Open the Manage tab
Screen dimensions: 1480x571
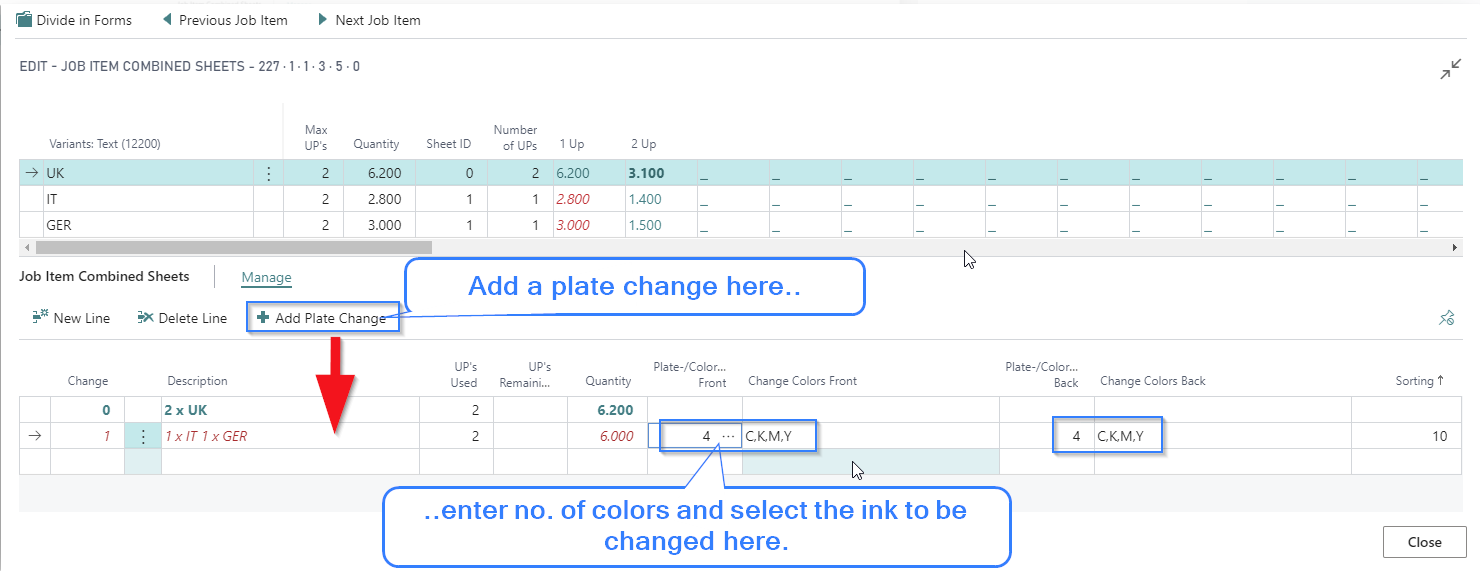(x=266, y=278)
